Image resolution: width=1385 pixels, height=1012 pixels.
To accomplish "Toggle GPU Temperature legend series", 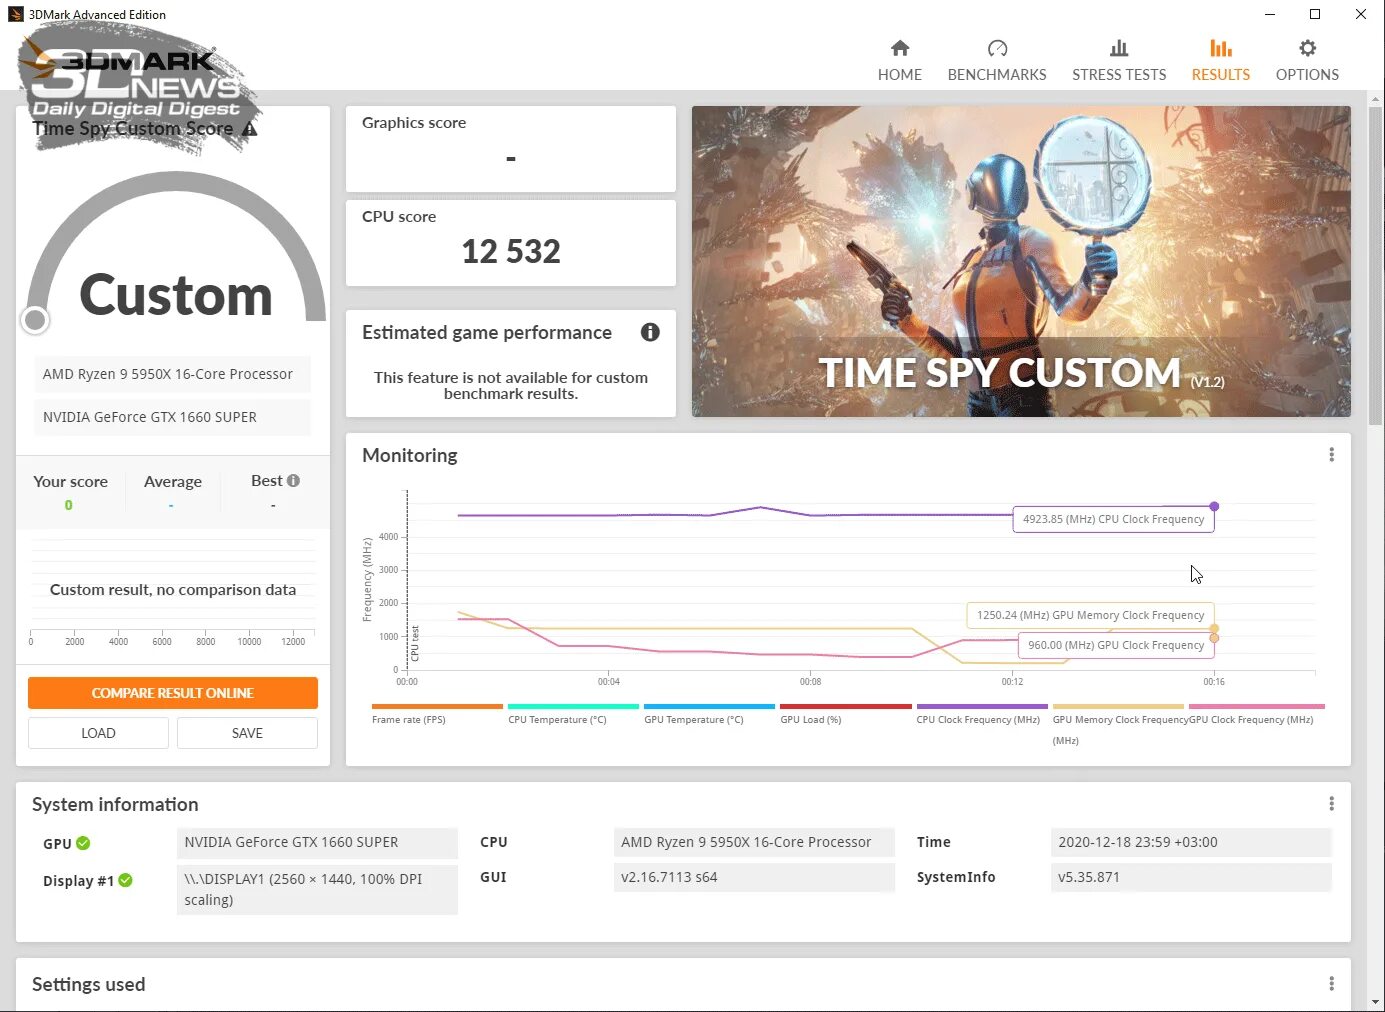I will (709, 714).
